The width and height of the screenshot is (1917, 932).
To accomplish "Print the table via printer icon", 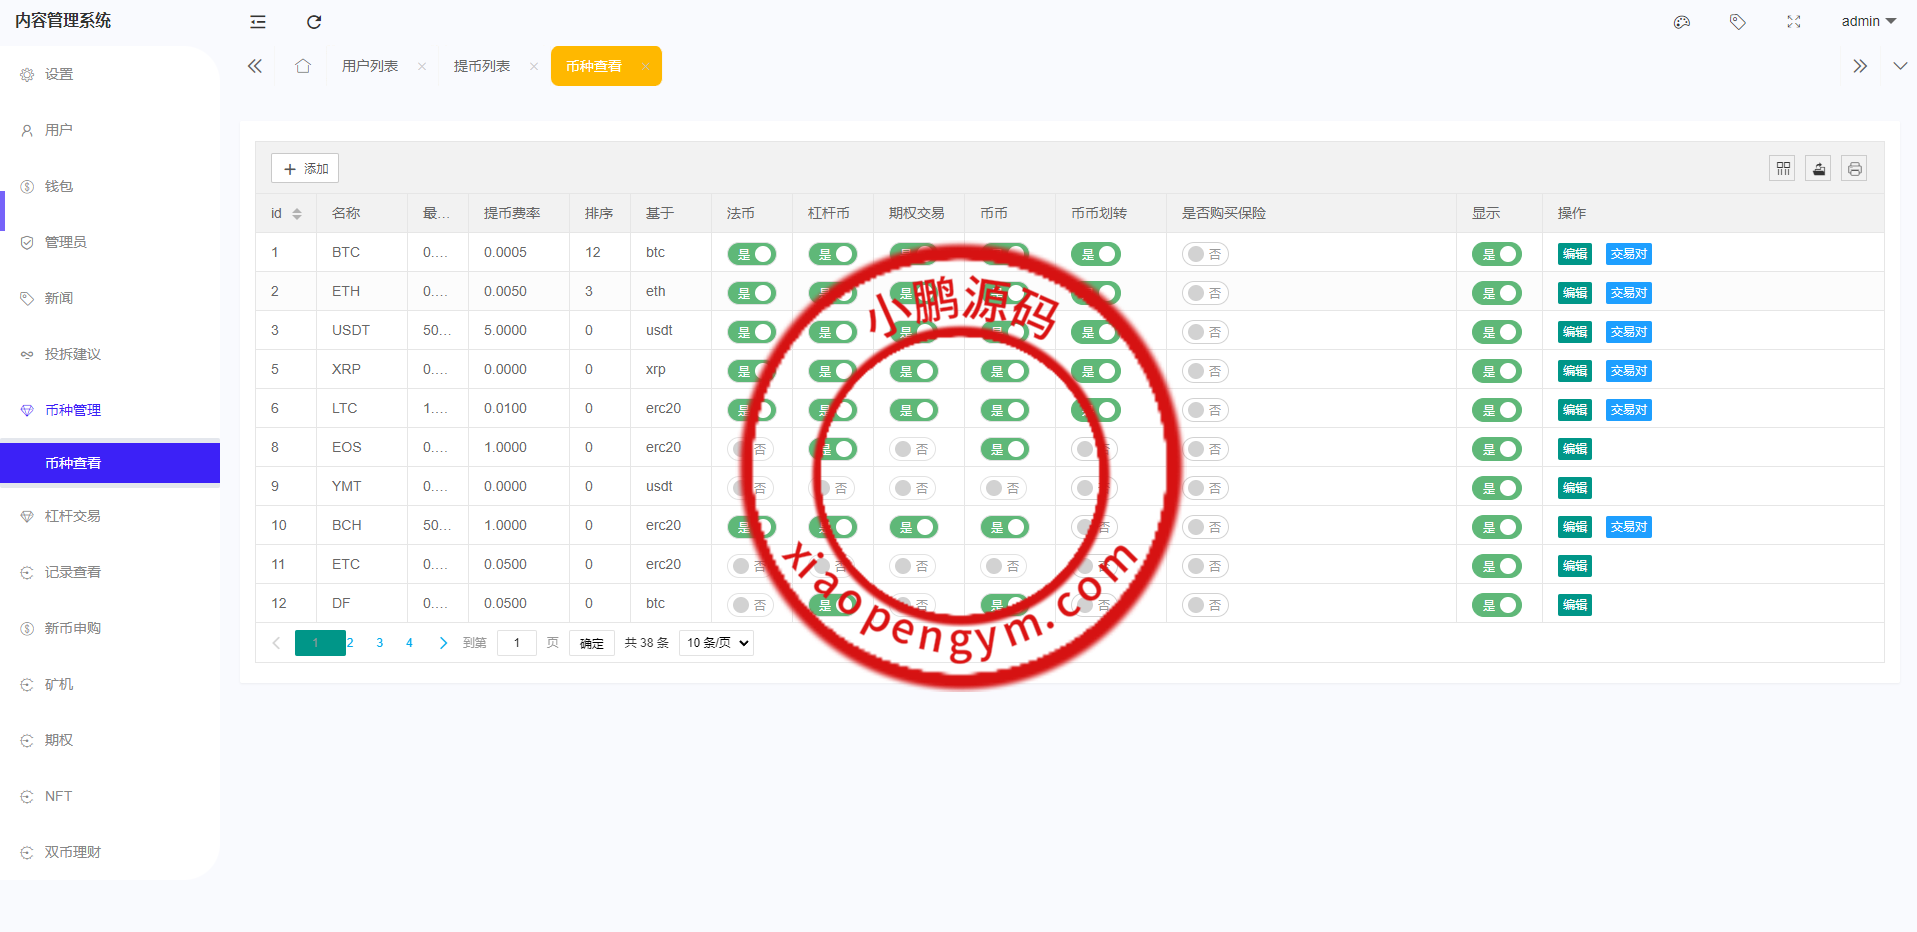I will pos(1855,169).
